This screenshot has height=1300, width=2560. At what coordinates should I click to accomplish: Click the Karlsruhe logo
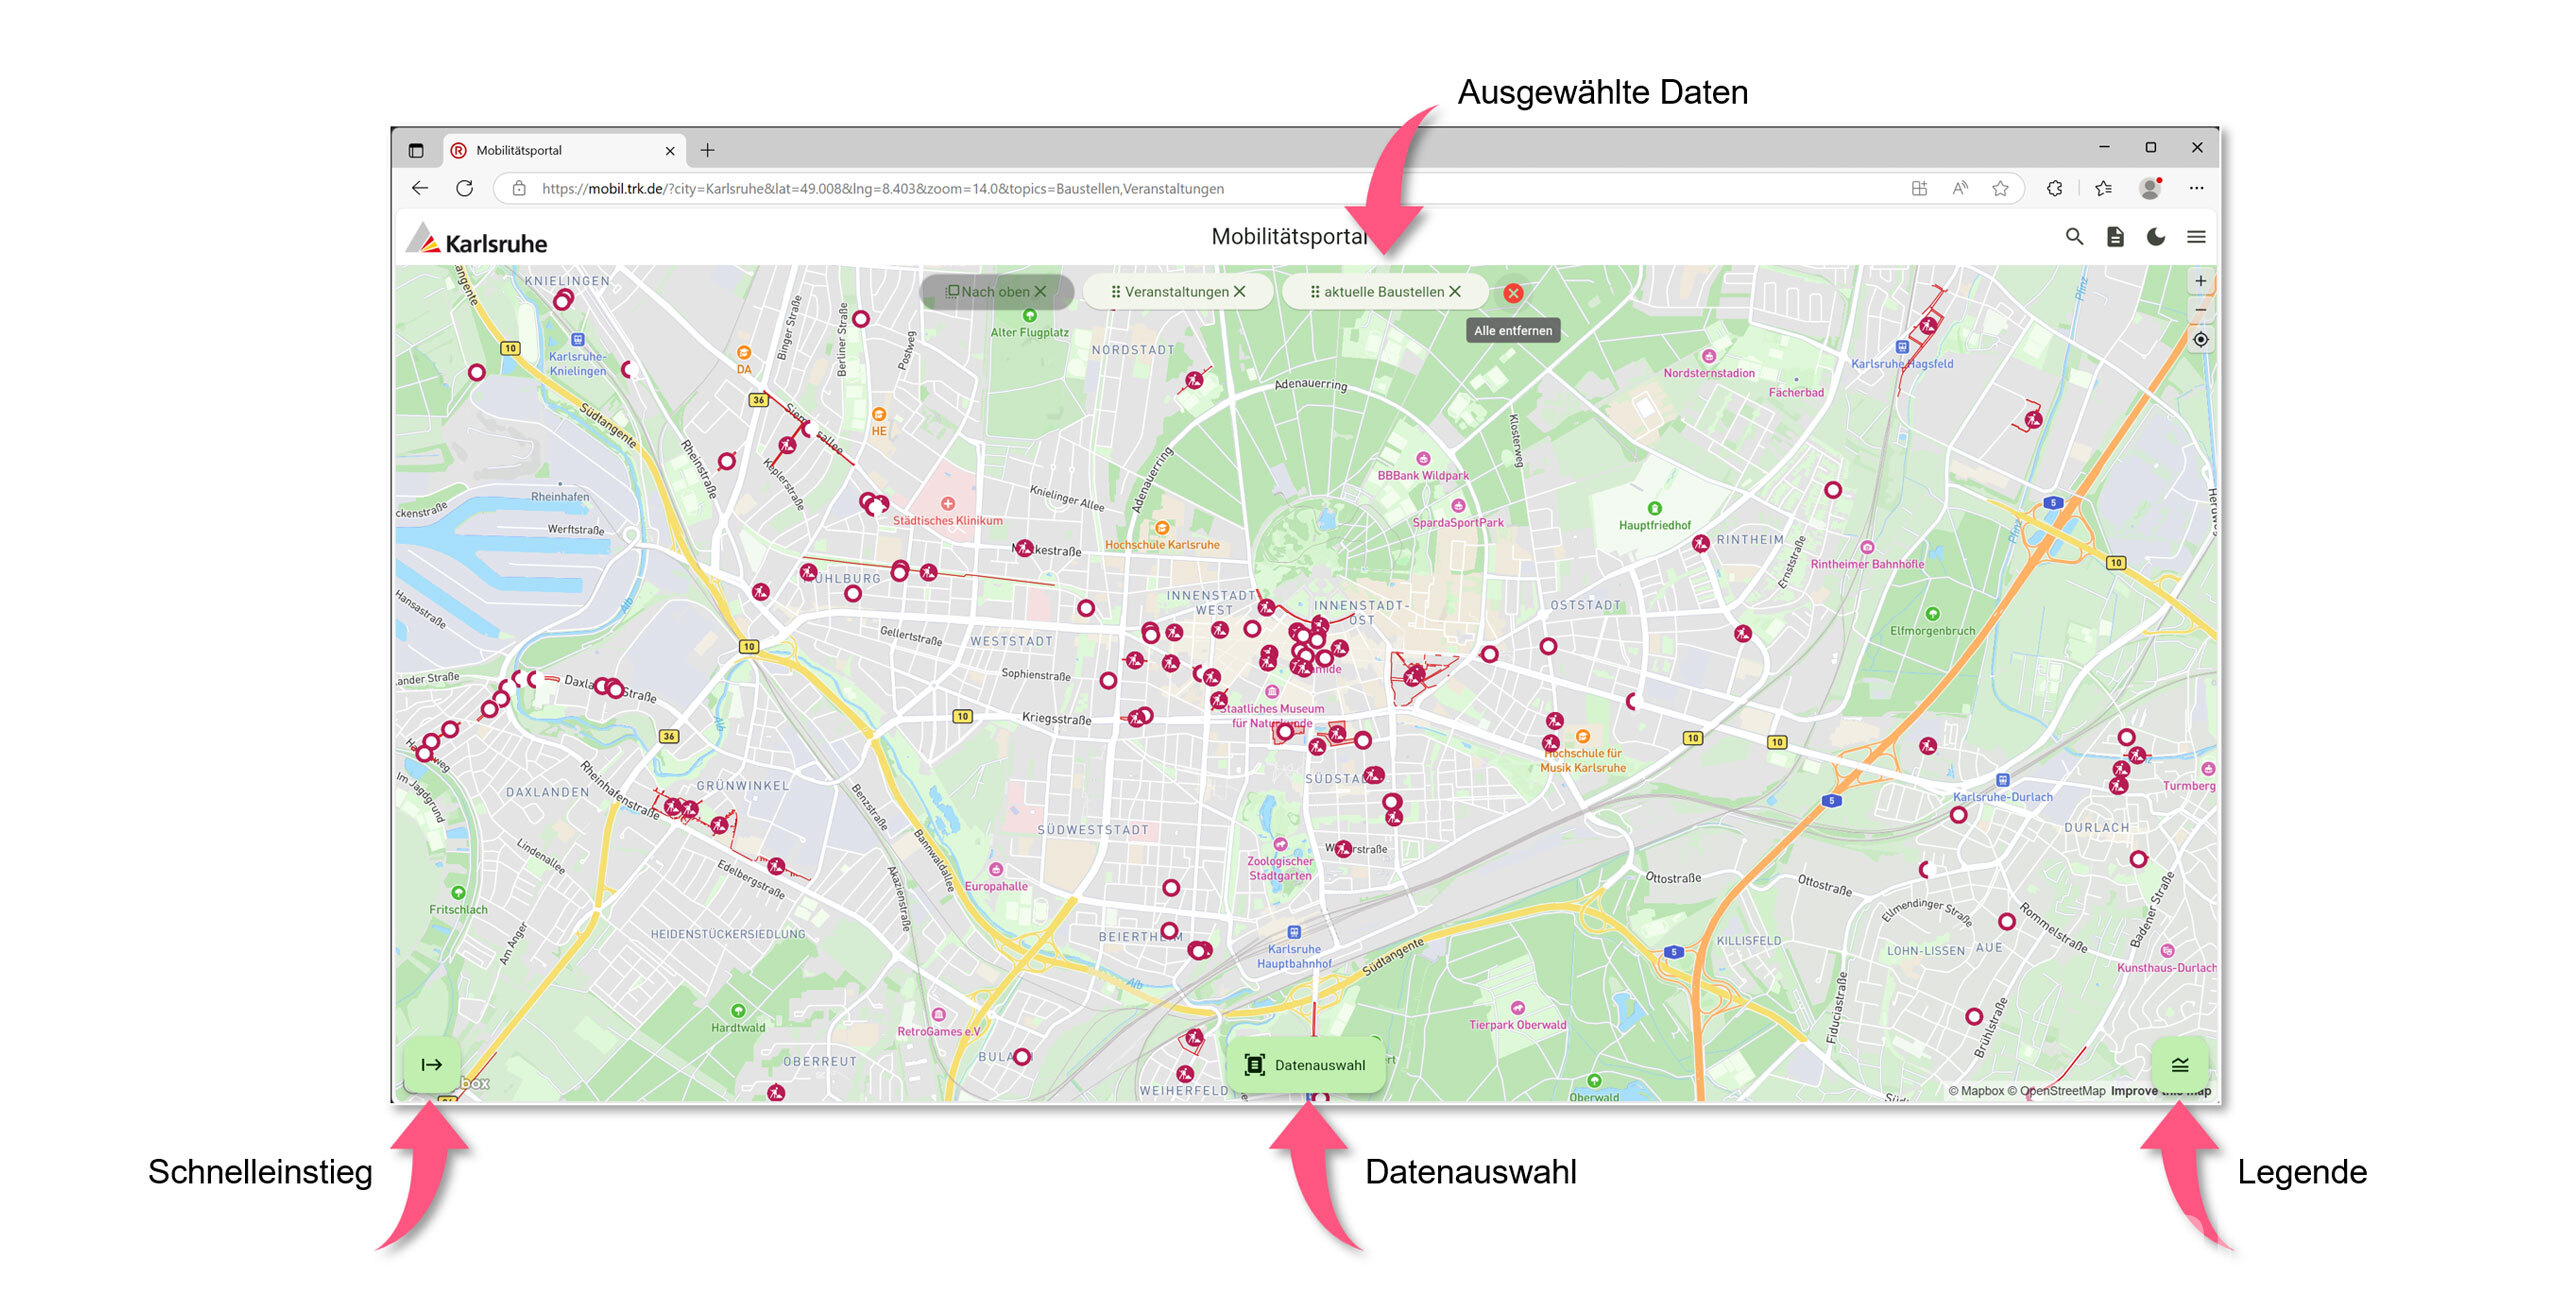[478, 241]
